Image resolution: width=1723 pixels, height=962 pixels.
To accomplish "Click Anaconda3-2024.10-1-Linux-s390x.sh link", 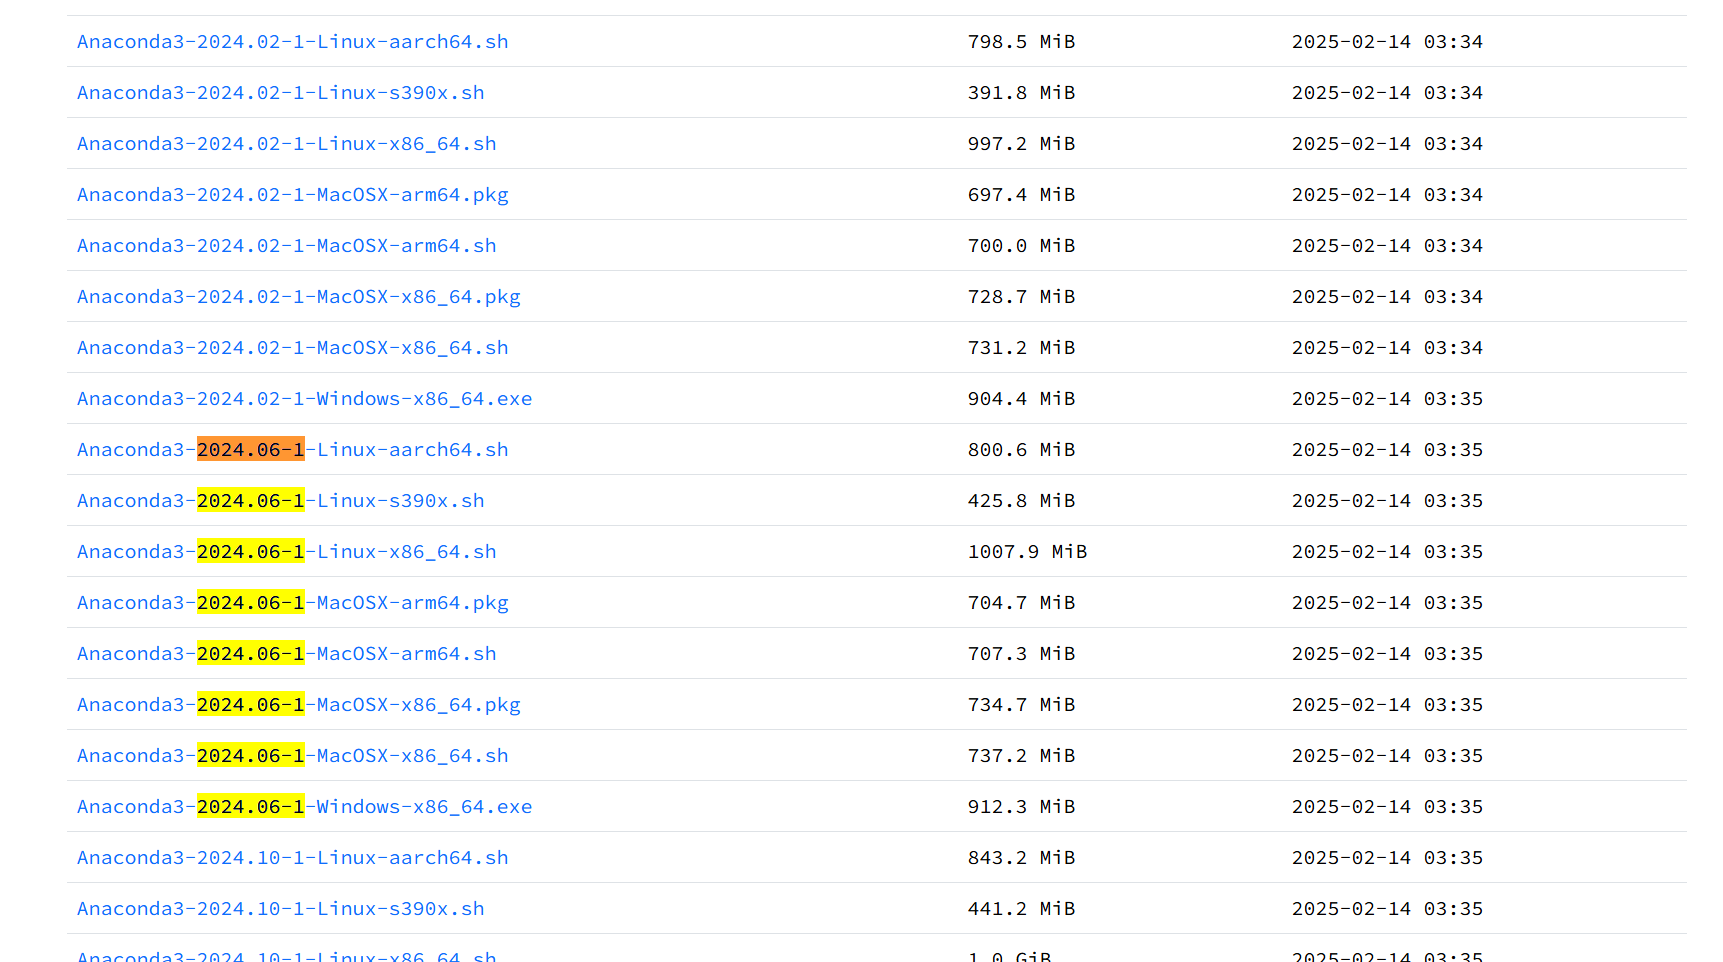I will pos(281,909).
